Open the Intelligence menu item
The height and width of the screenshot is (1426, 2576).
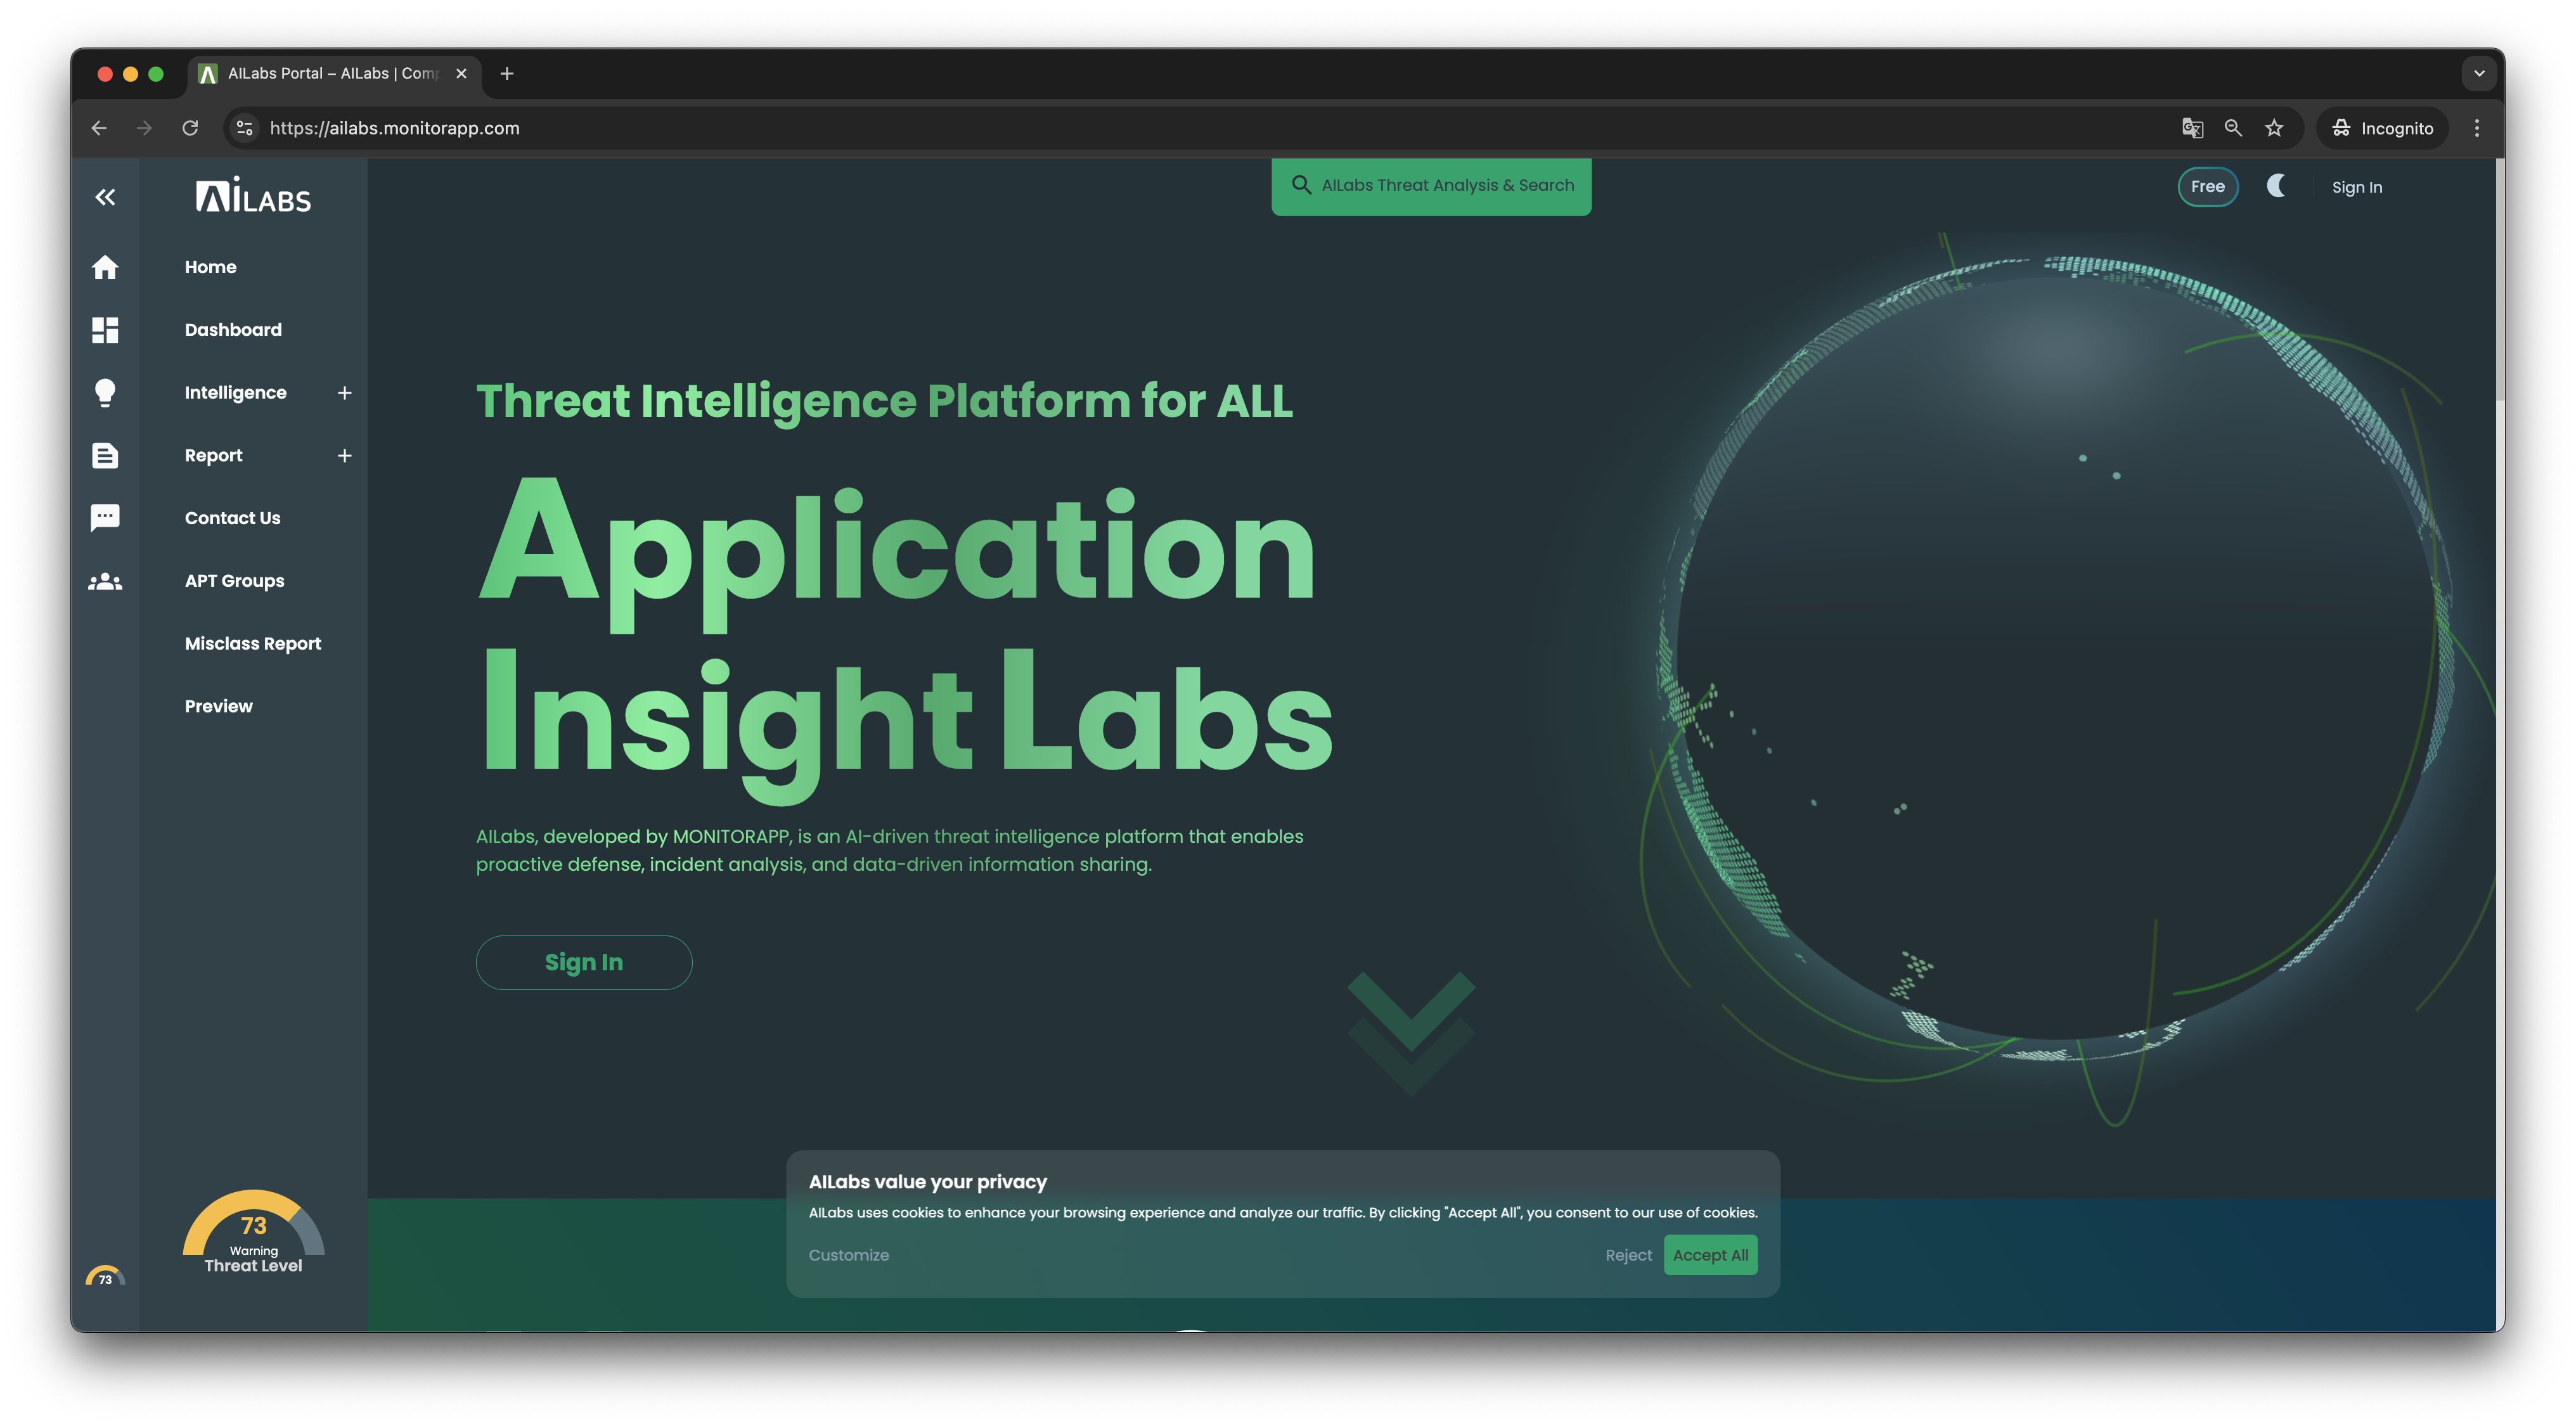click(235, 393)
